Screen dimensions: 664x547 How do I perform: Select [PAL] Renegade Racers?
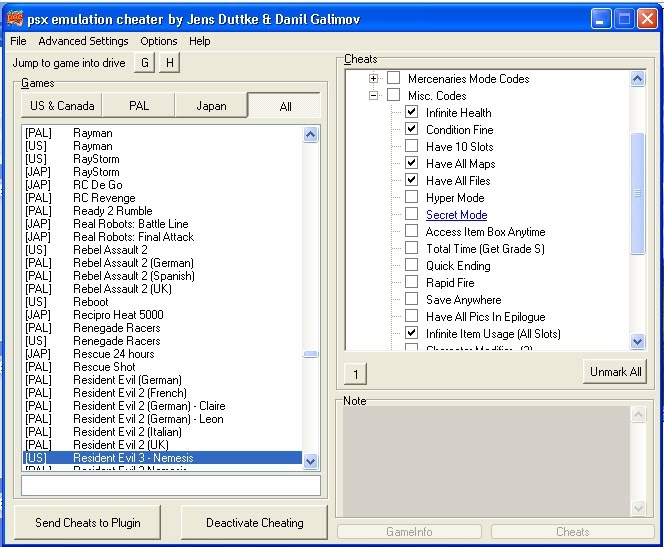pos(163,328)
